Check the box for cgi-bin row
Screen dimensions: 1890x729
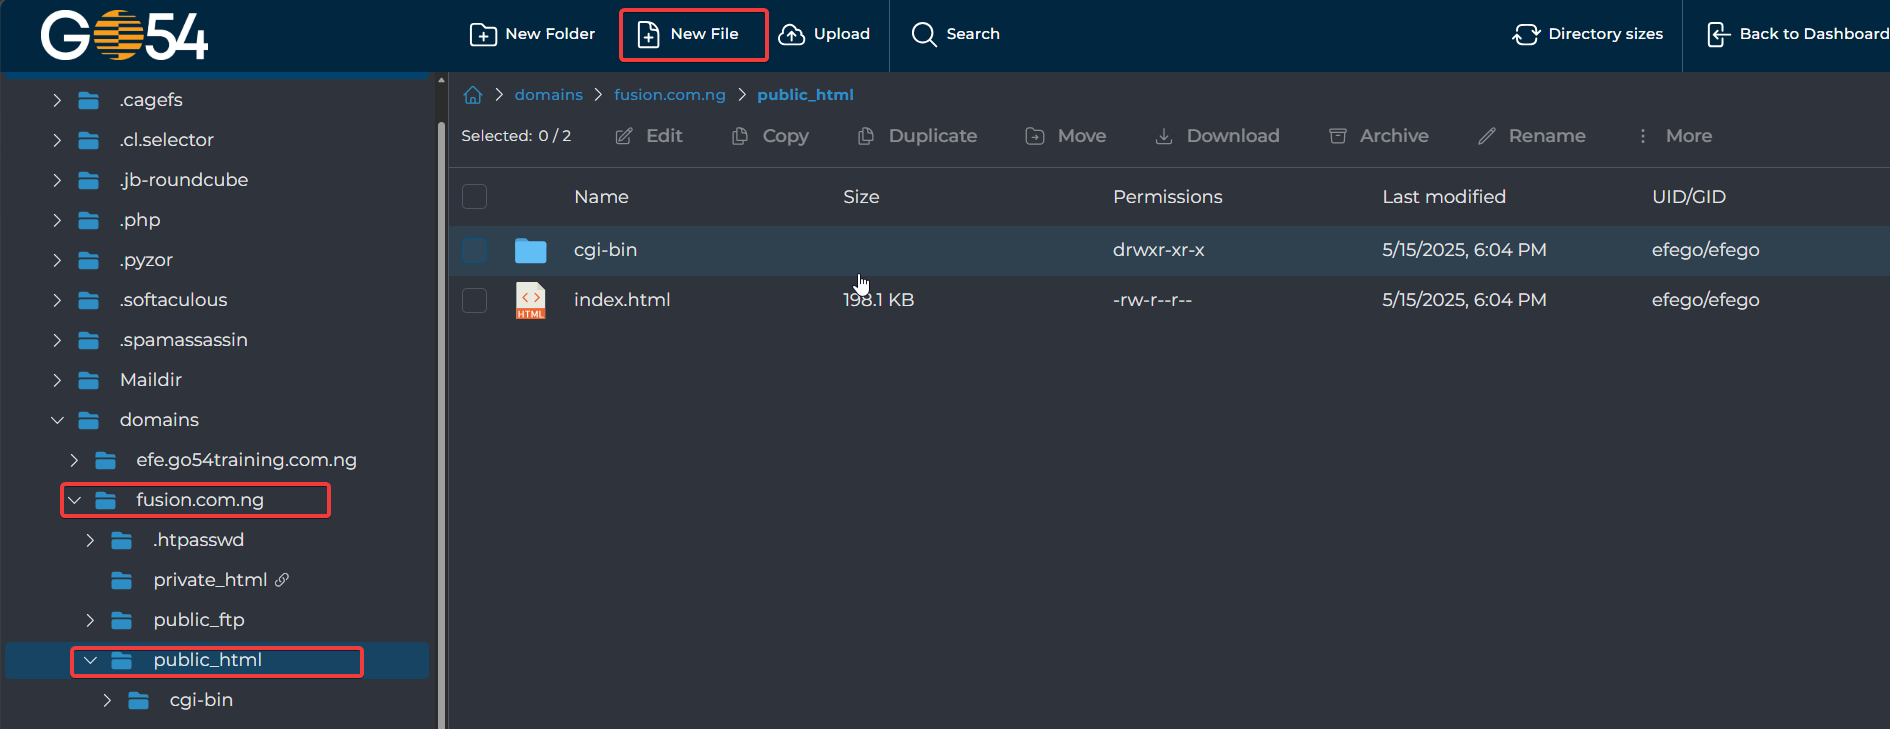[x=475, y=250]
